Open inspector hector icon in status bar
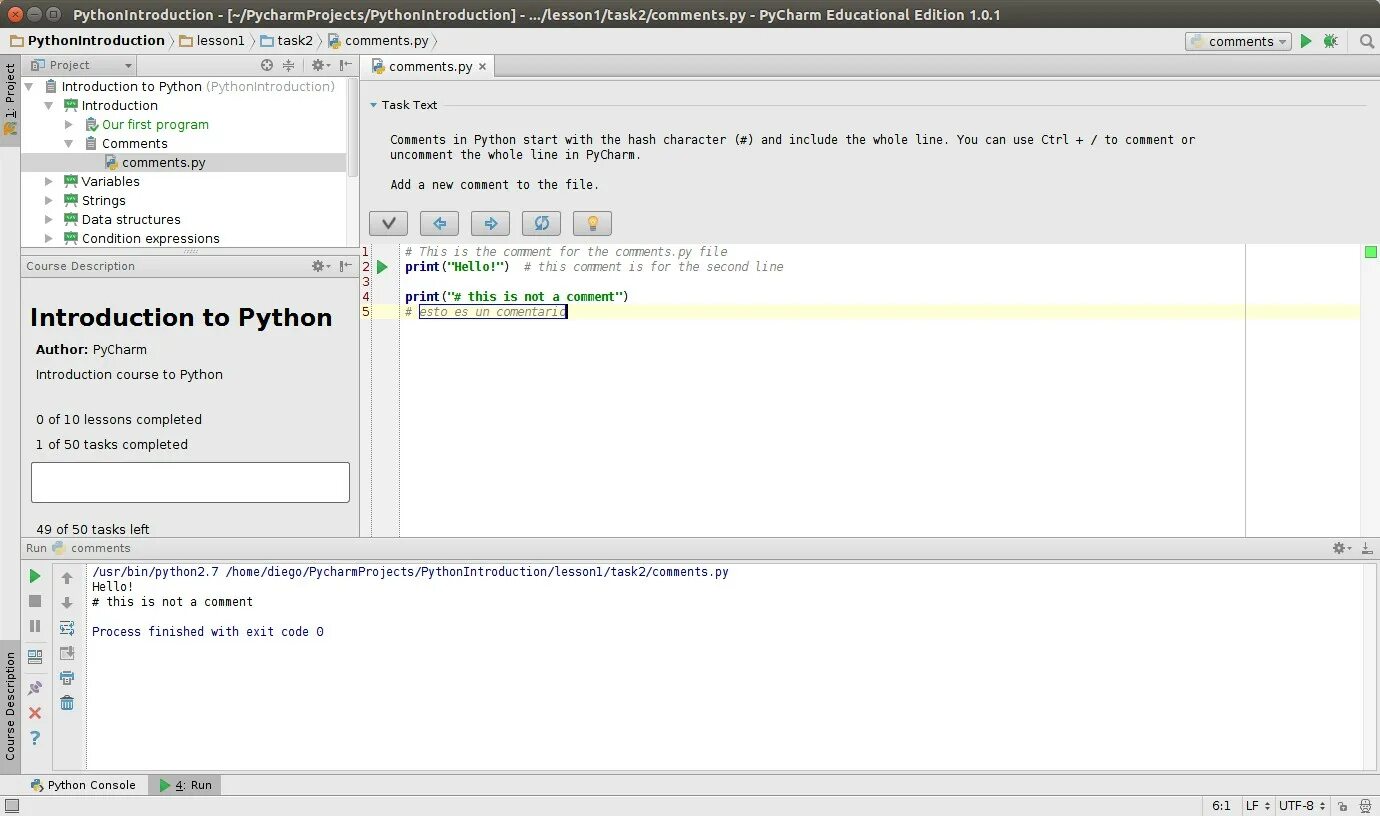Screen dimensions: 1380x816 (1364, 805)
